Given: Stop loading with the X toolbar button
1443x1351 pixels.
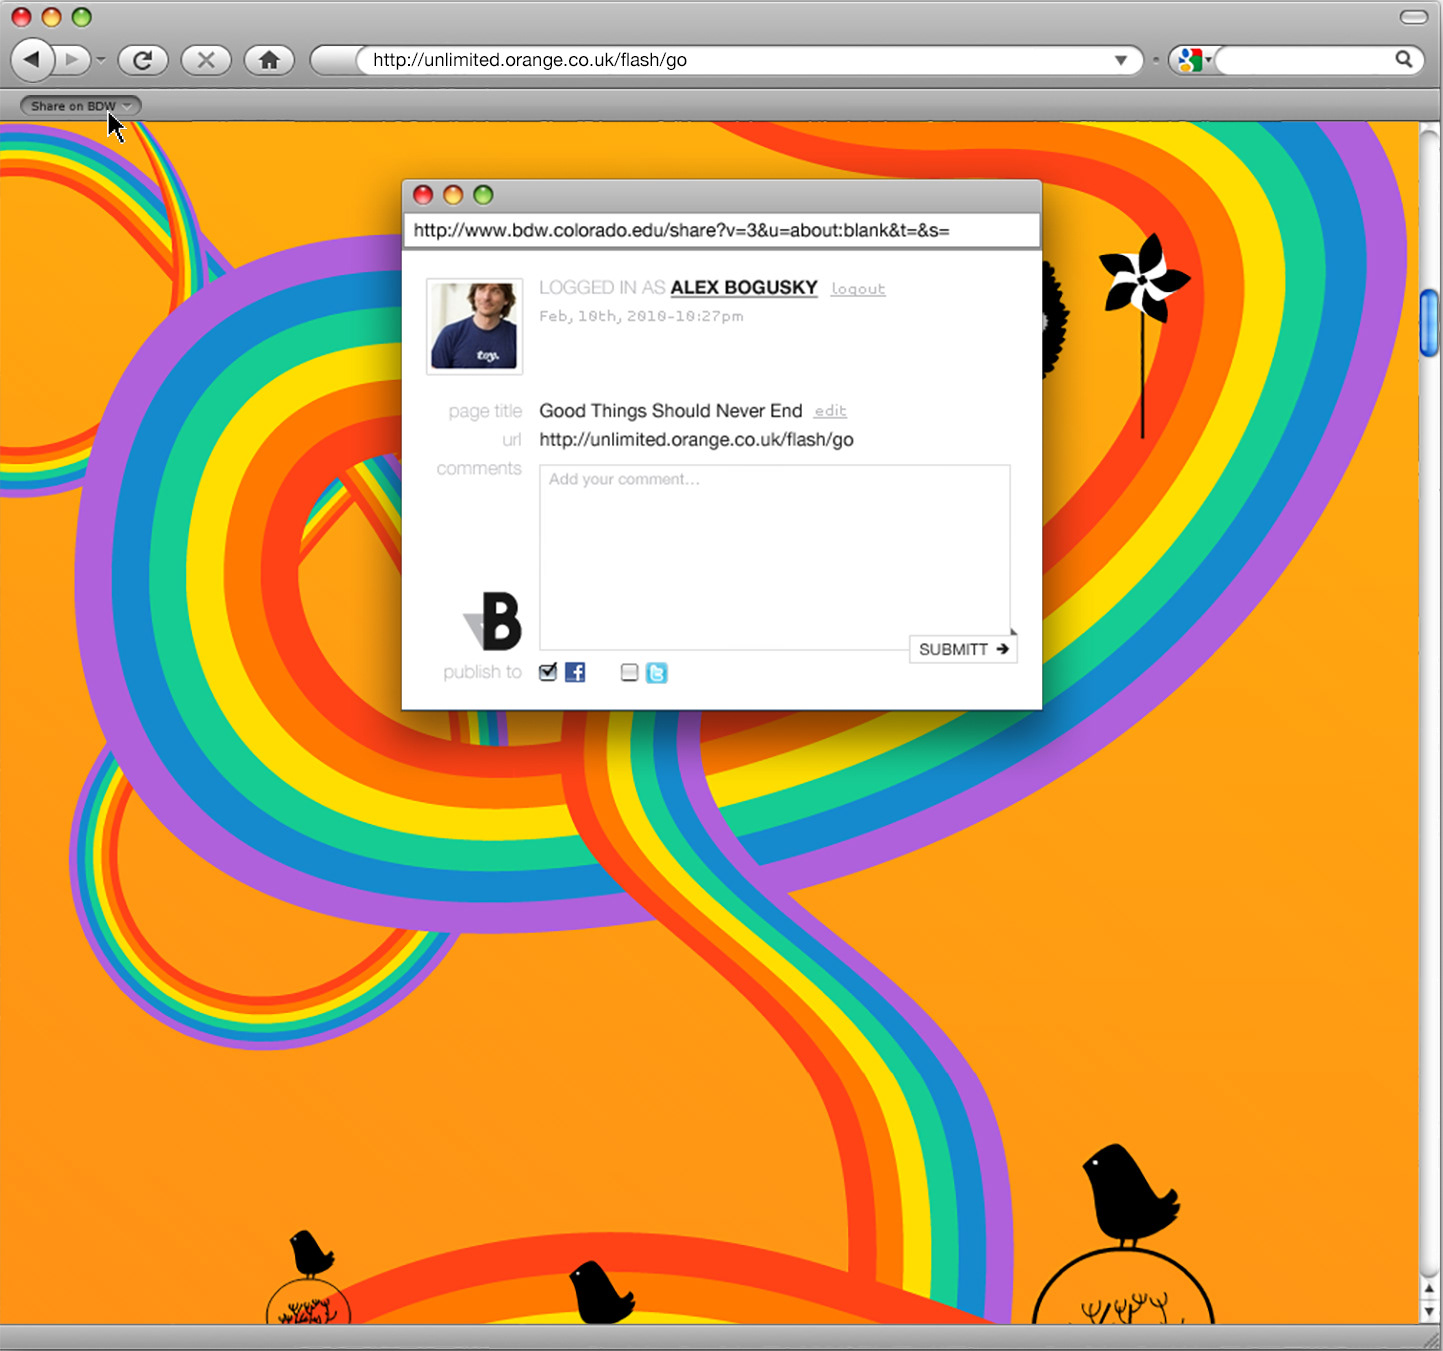Looking at the screenshot, I should [x=206, y=60].
